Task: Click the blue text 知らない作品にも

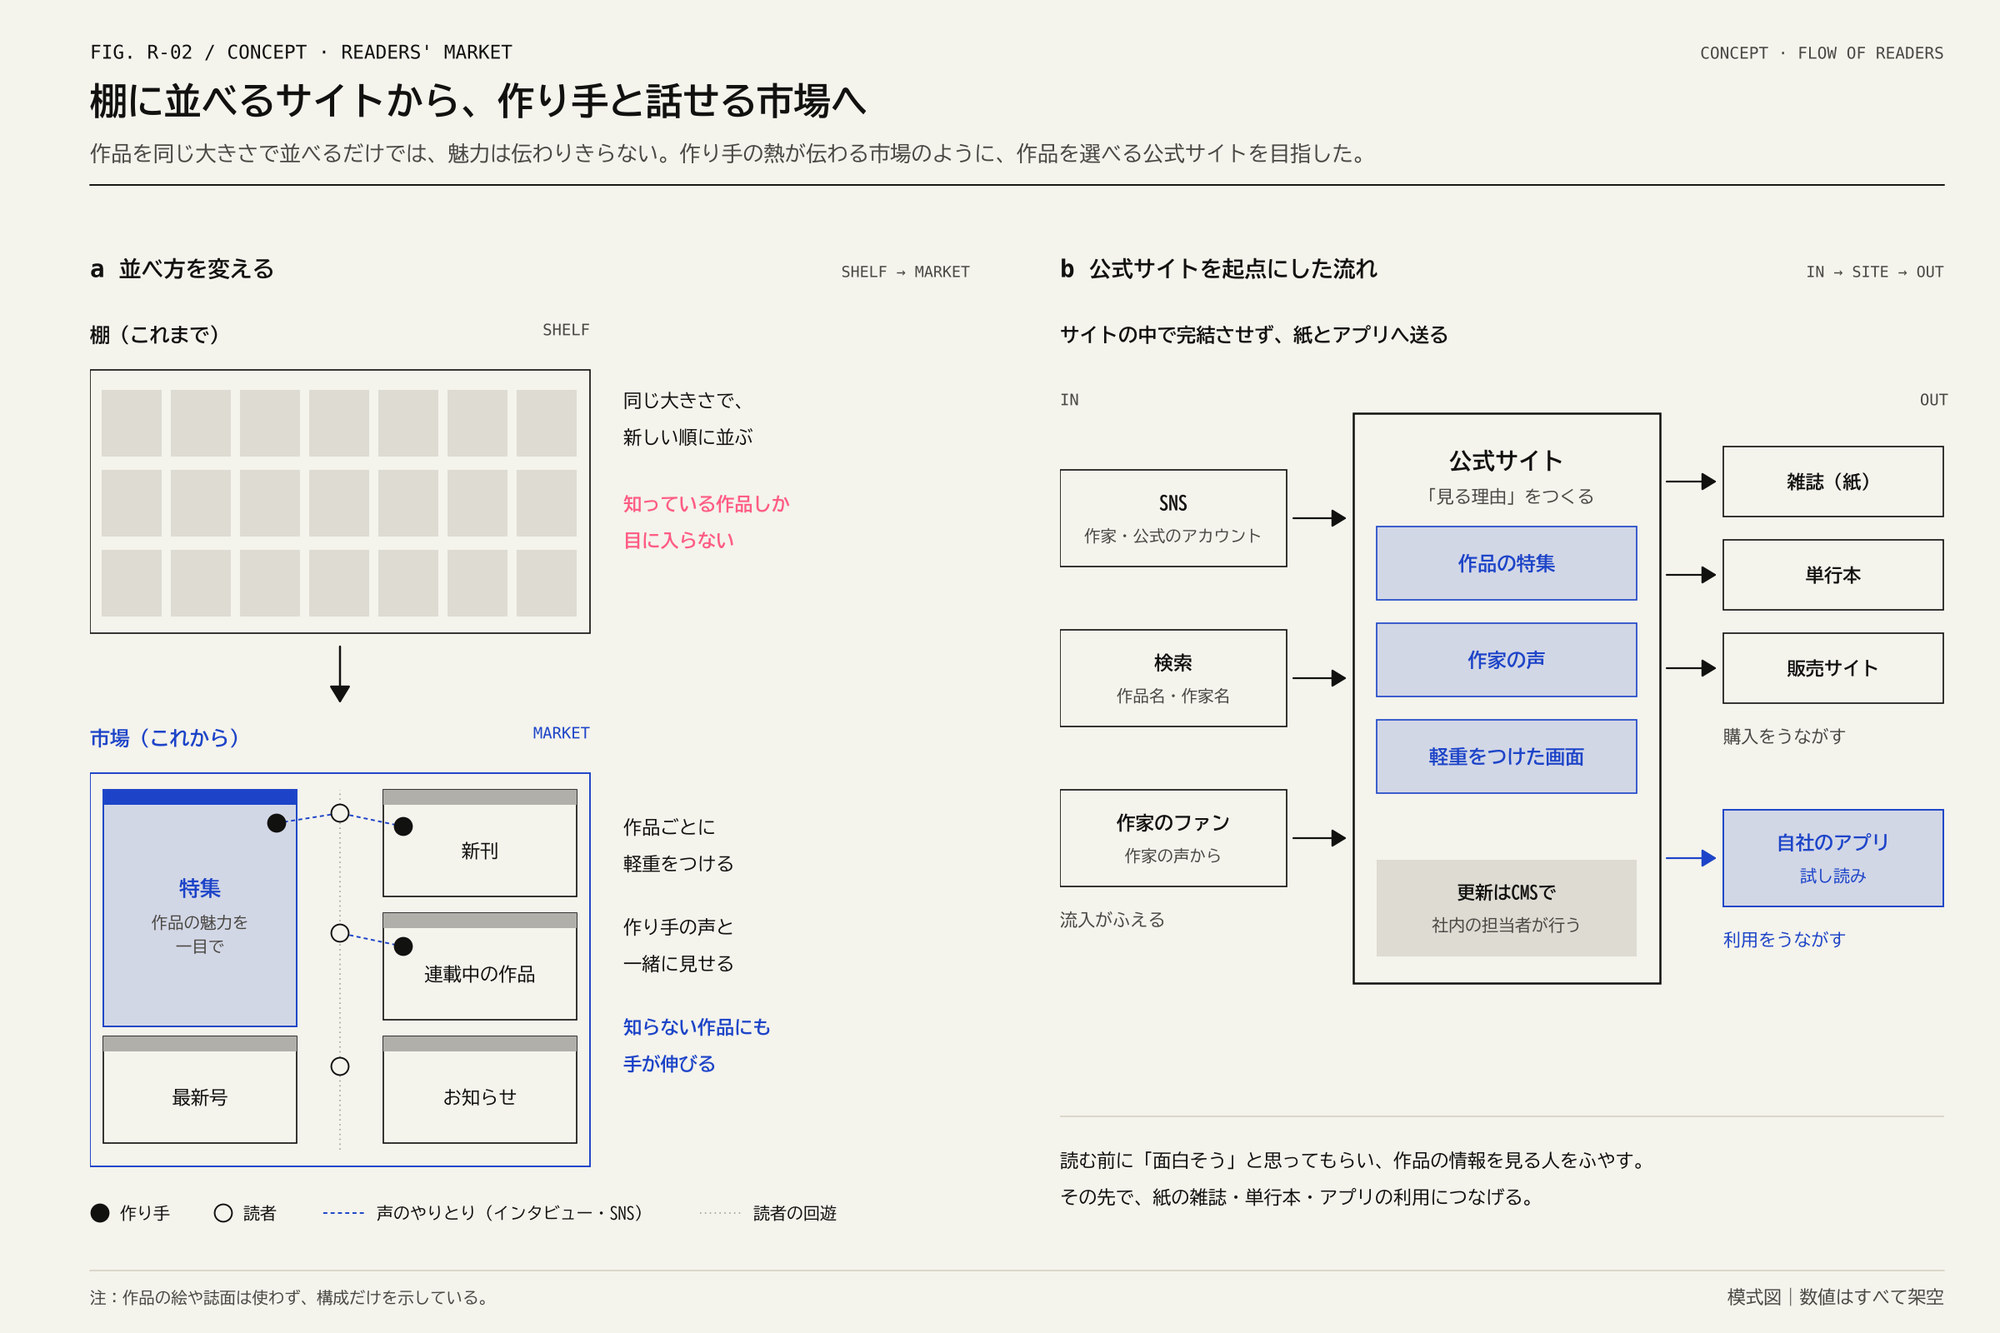Action: point(697,1027)
